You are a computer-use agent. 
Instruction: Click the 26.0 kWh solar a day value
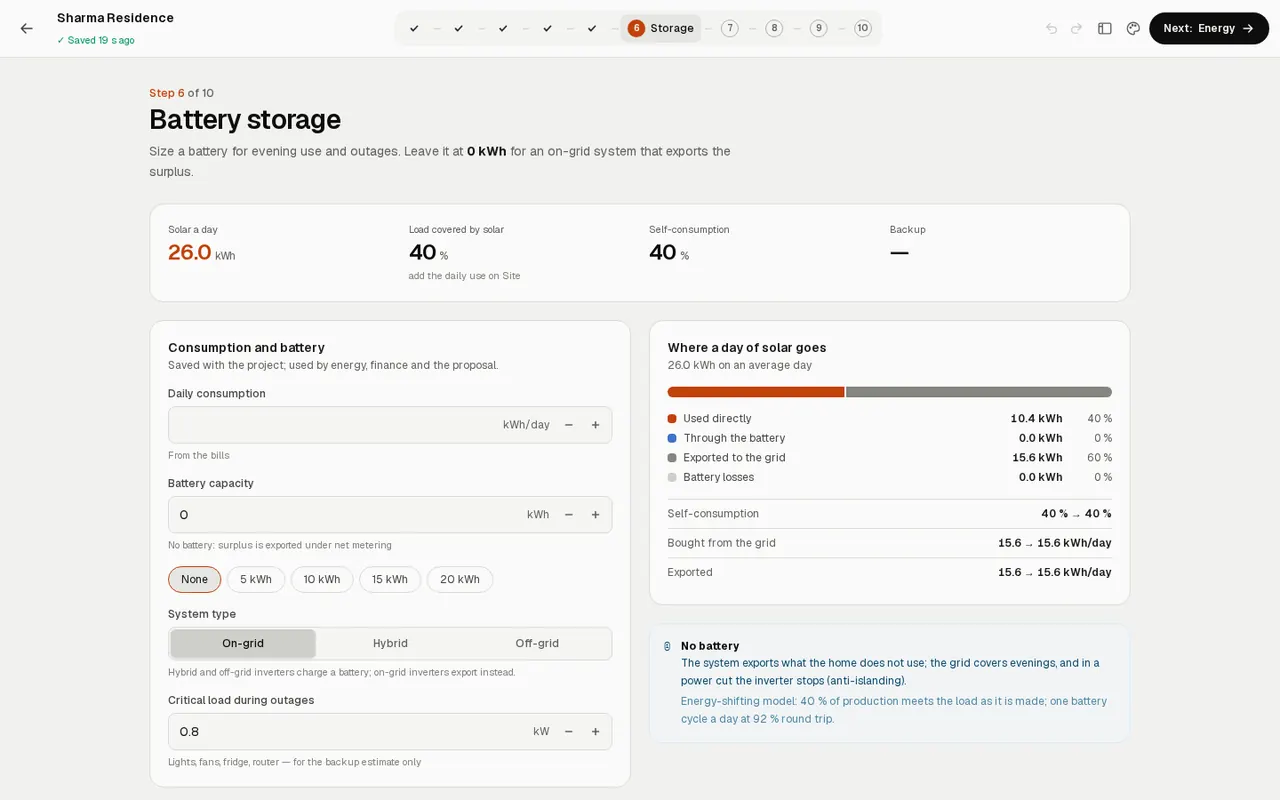tap(202, 253)
